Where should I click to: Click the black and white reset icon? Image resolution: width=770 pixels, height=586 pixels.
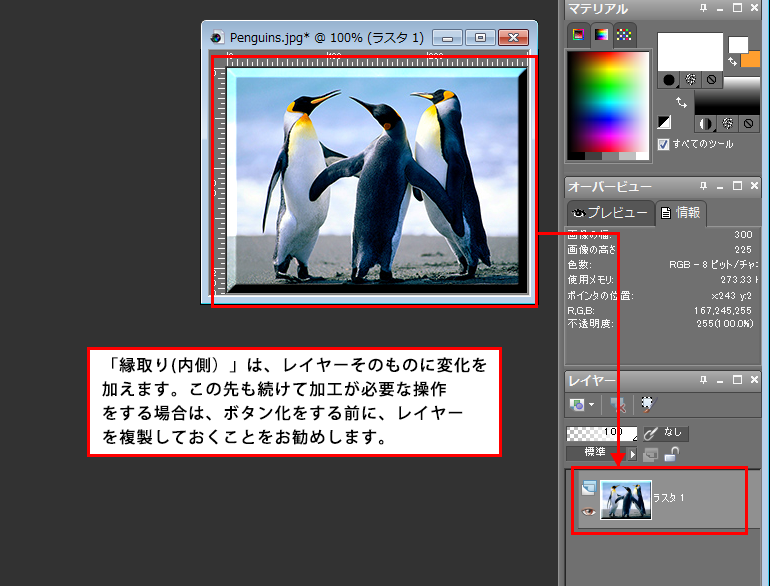coord(664,122)
